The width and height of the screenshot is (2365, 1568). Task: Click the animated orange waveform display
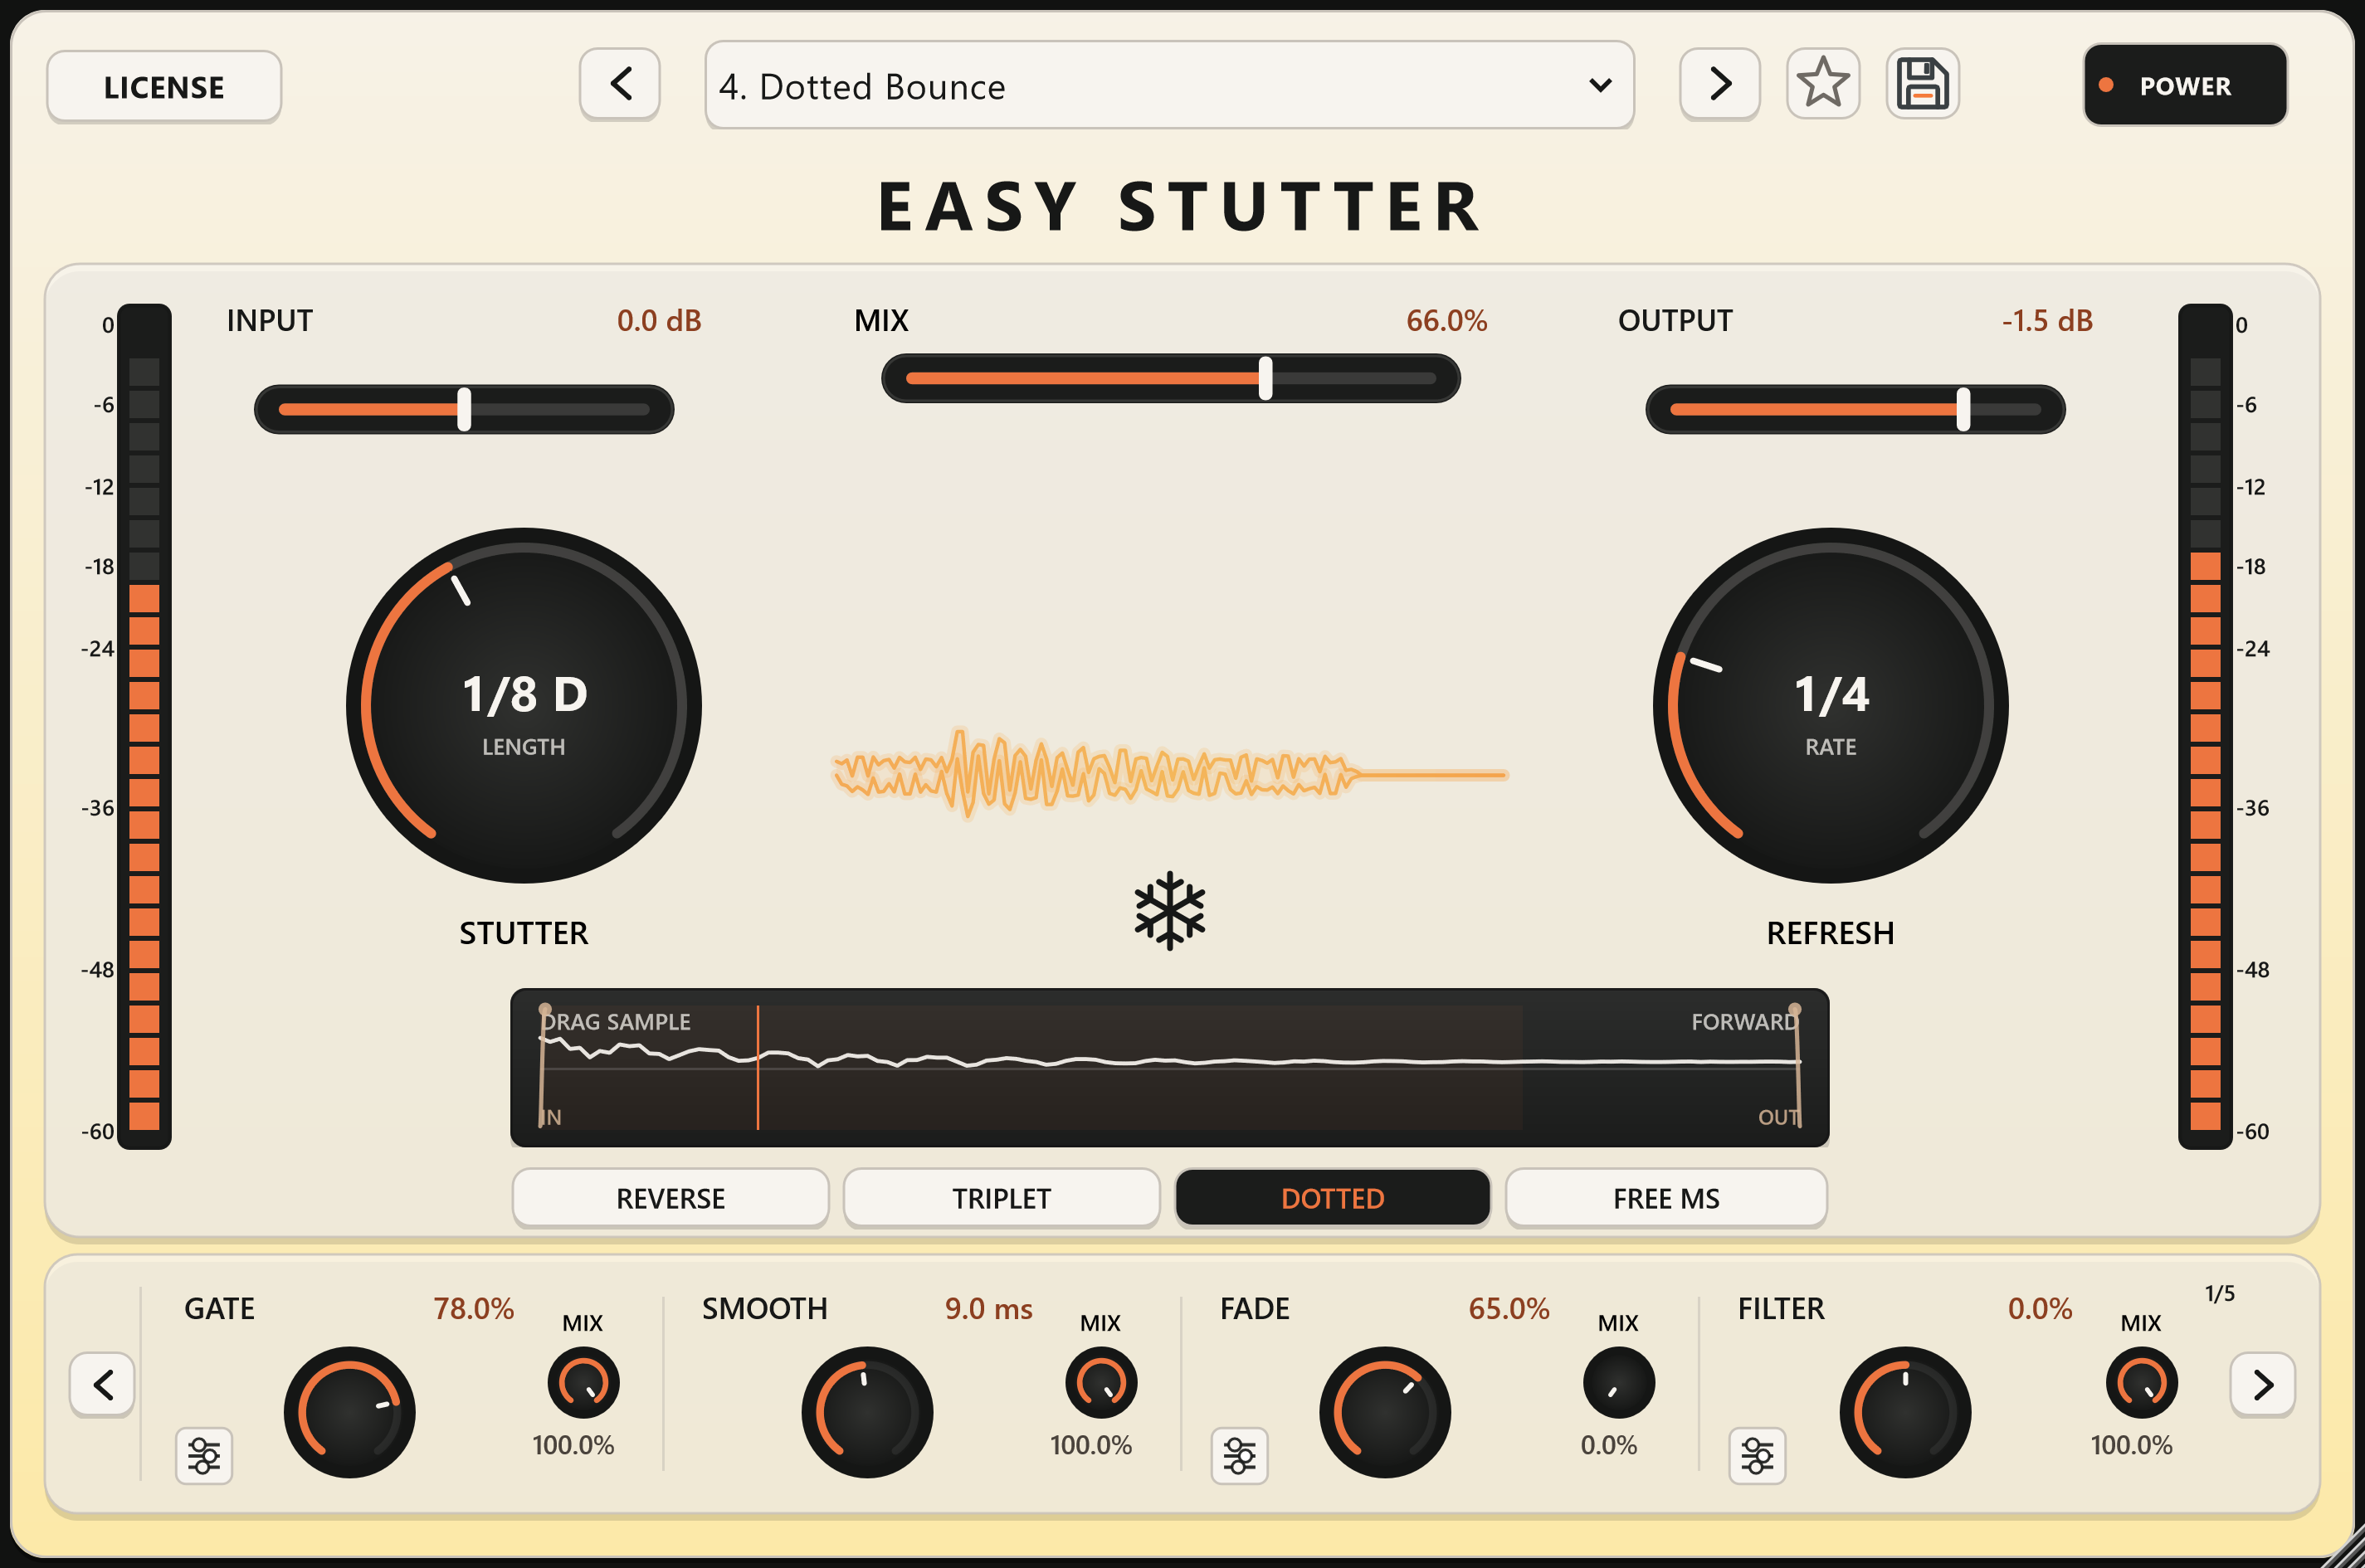point(1169,774)
